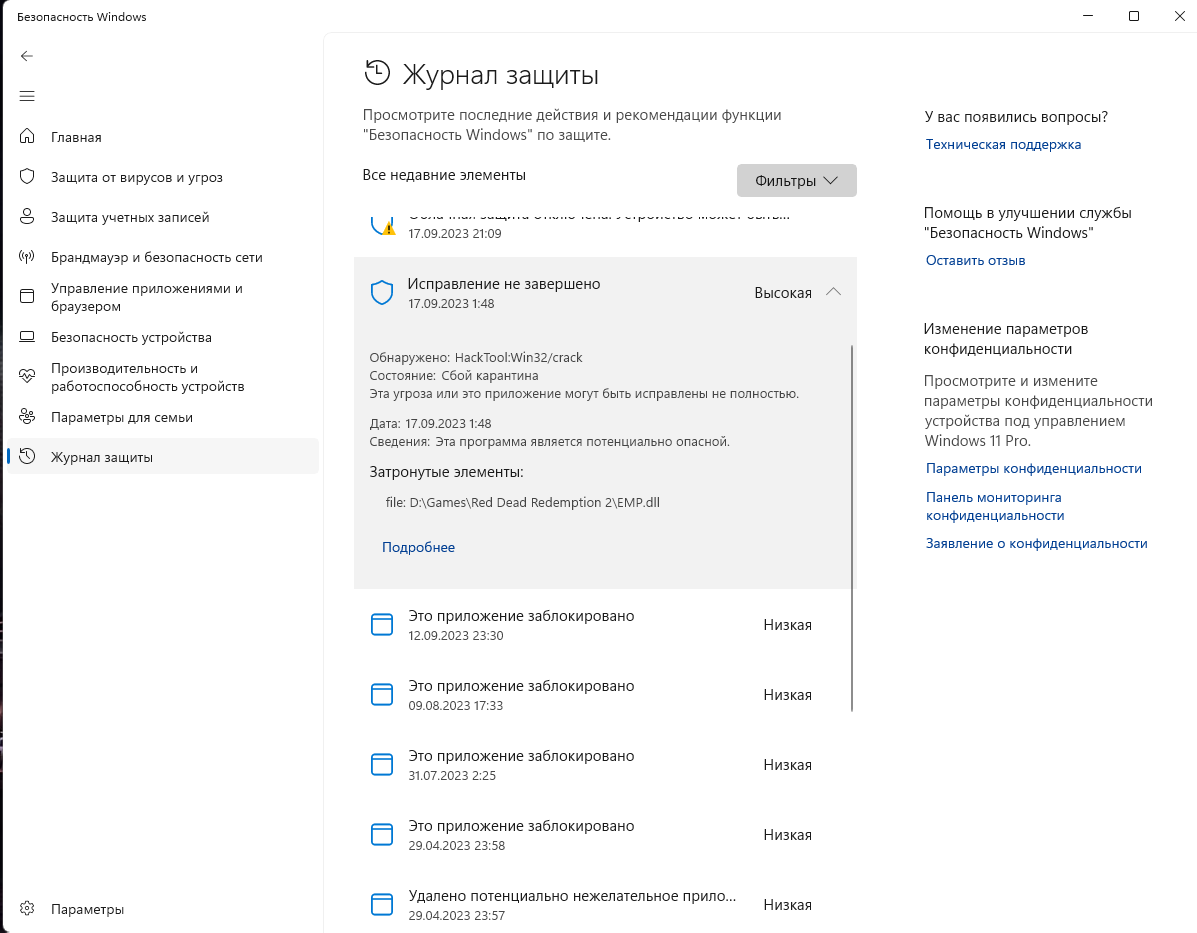Collapse the Исправление не завершено entry
1197x933 pixels.
pyautogui.click(x=833, y=293)
